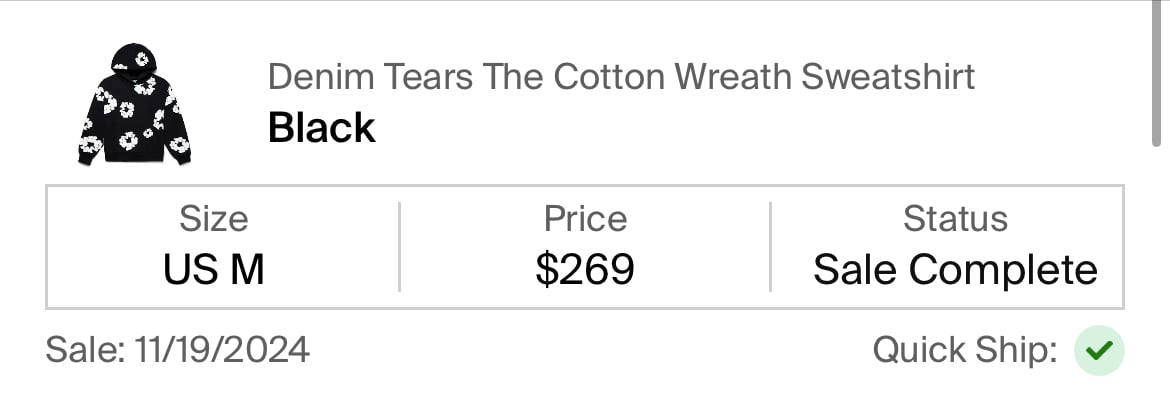Click the word Sweatshirt in the title
Image resolution: width=1170 pixels, height=396 pixels.
tap(888, 77)
